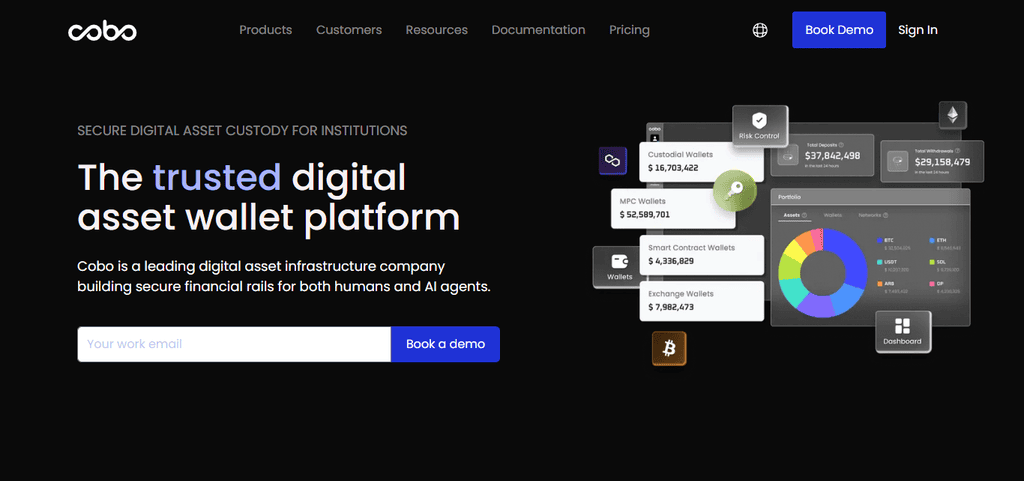Click the help icon beside Total Deposits
The width and height of the screenshot is (1024, 481).
point(841,145)
